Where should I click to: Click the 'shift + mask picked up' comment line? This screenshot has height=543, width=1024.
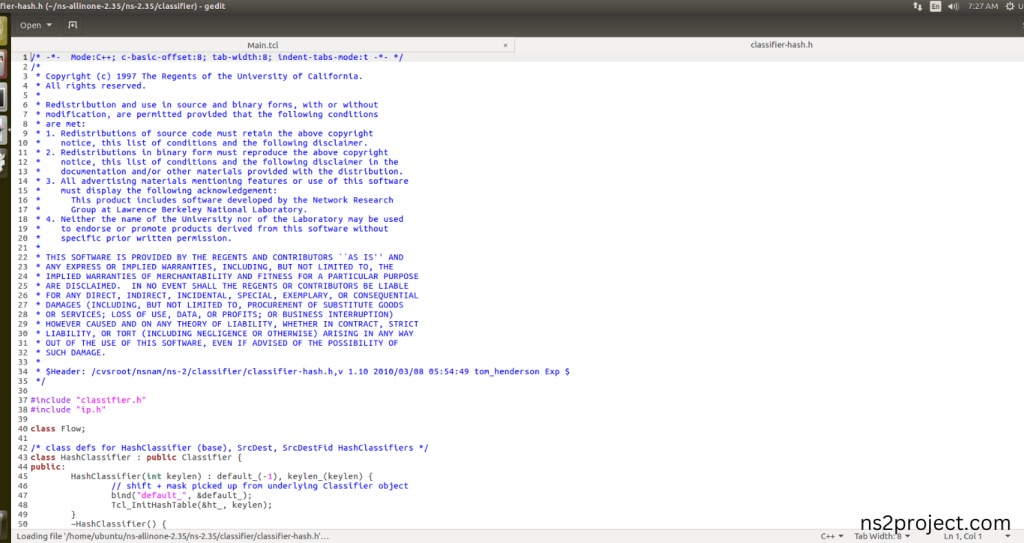click(x=259, y=485)
